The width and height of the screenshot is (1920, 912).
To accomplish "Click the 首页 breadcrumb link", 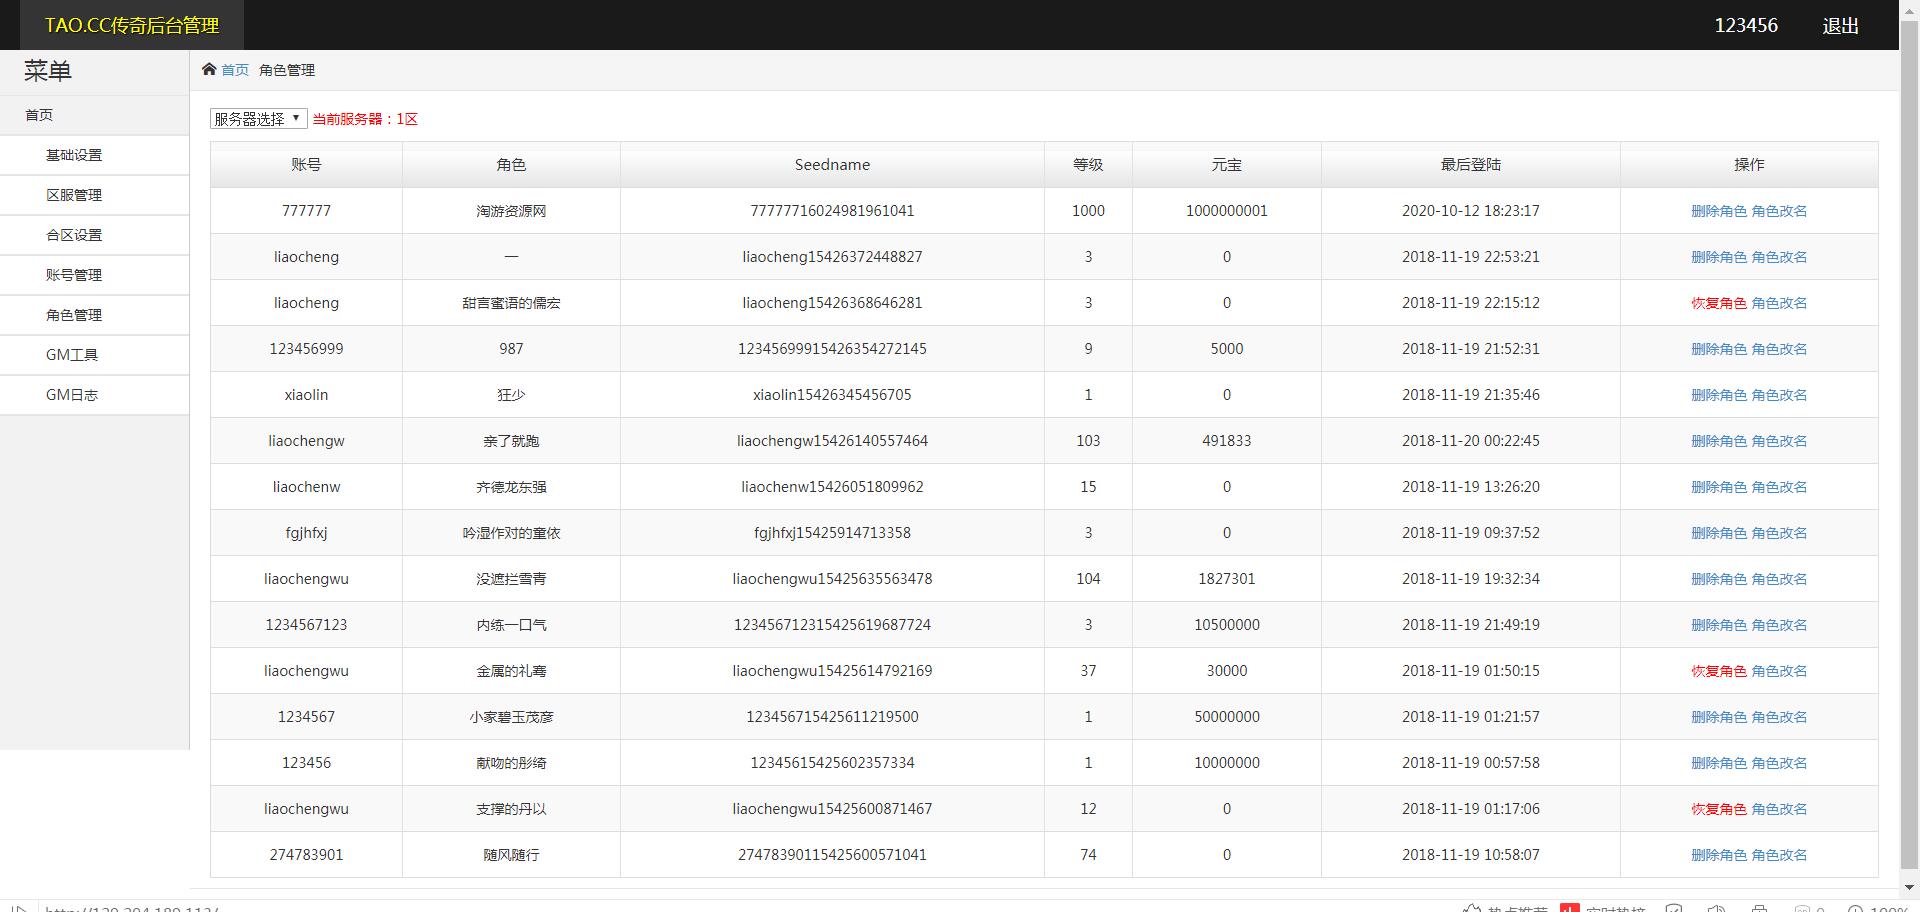I will 235,70.
